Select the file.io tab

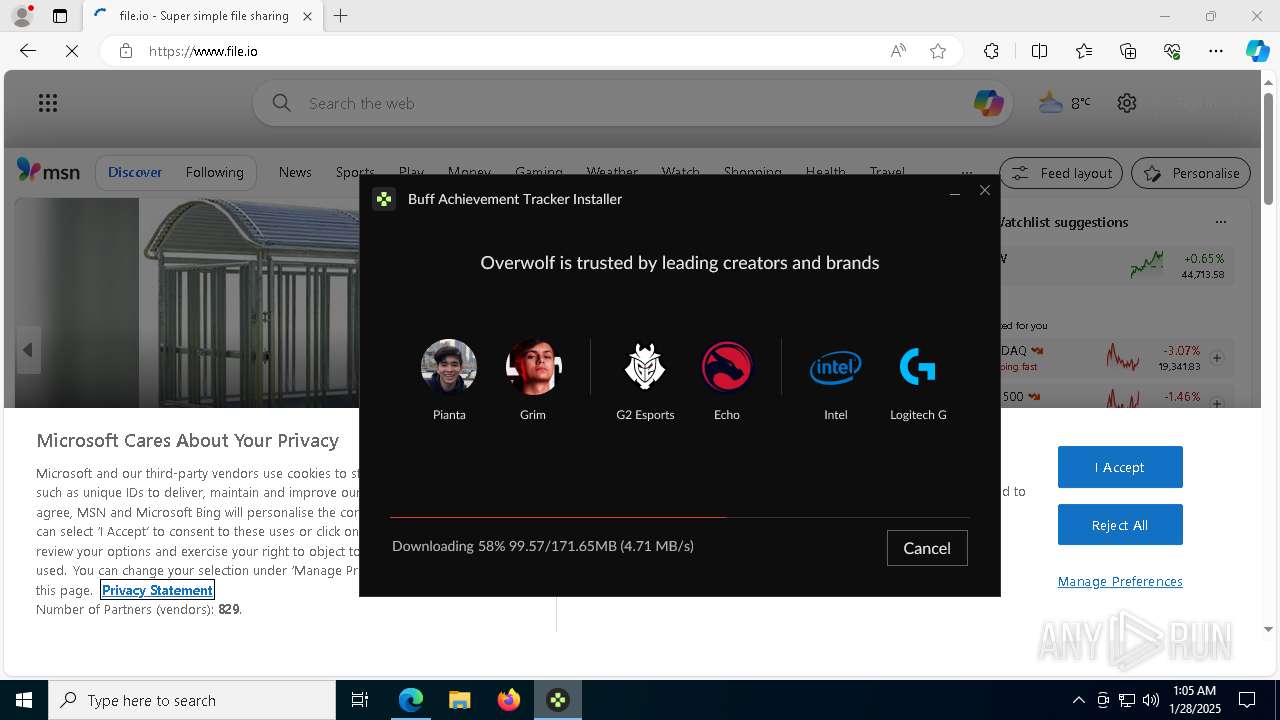point(201,16)
